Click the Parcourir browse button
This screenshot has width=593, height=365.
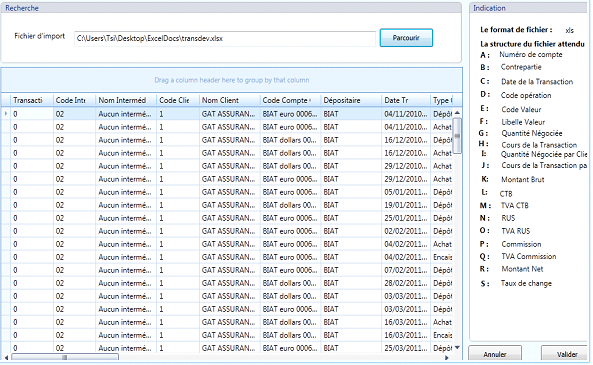(x=406, y=38)
